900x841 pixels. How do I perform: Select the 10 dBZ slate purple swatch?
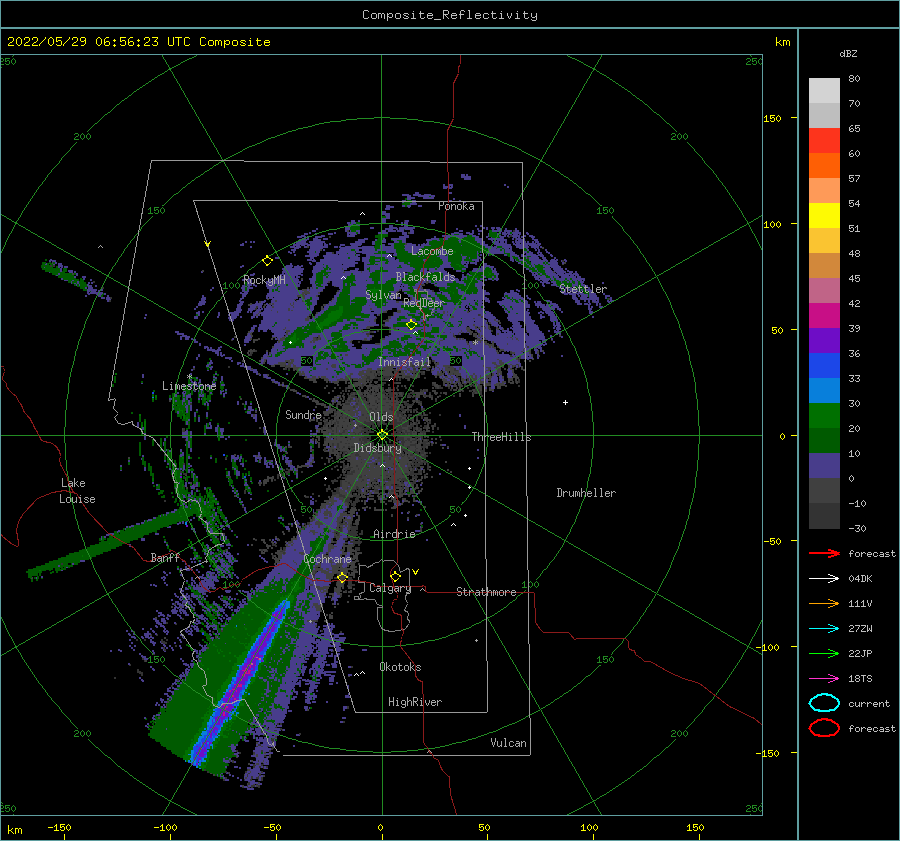(824, 465)
